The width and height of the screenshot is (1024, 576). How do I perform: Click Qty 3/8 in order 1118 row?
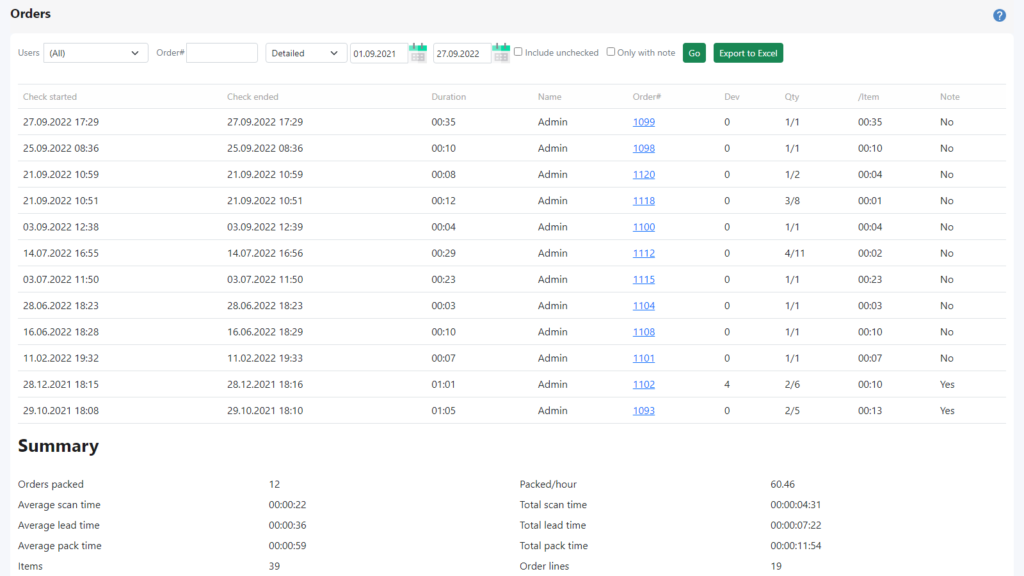click(x=792, y=200)
